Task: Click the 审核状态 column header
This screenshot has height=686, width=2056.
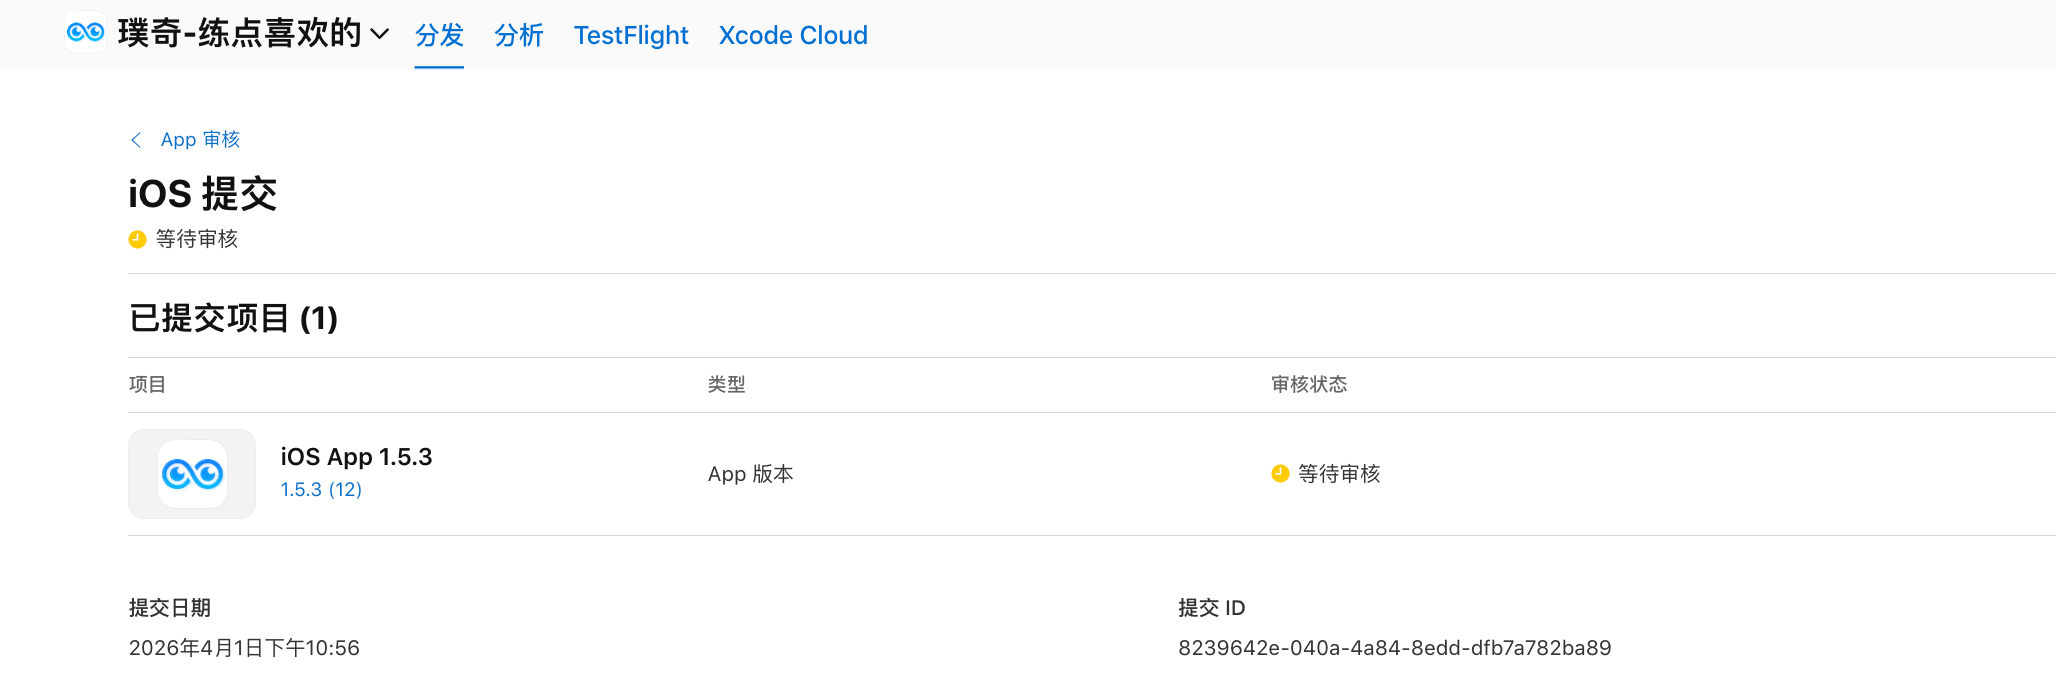Action: [x=1309, y=384]
